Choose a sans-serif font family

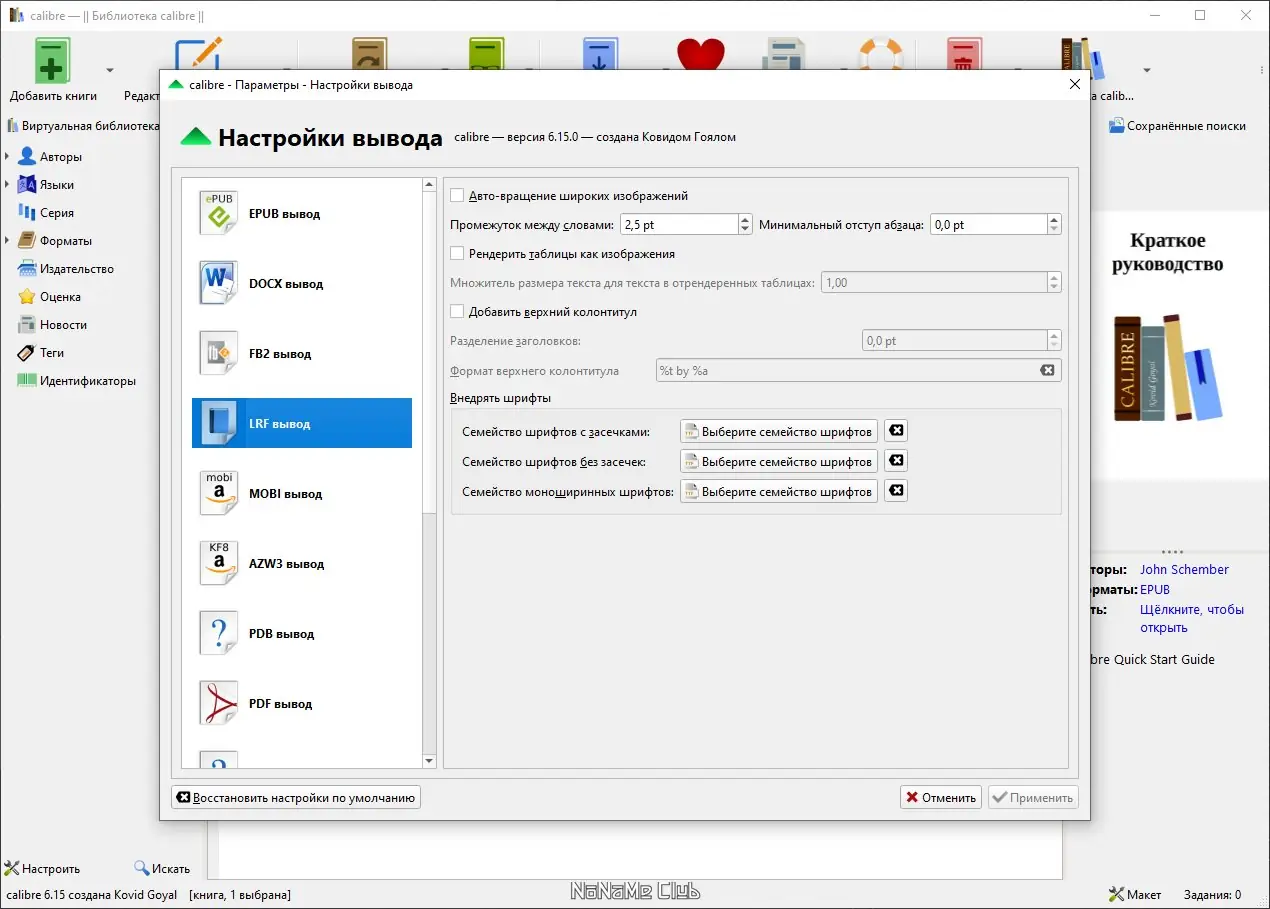779,461
